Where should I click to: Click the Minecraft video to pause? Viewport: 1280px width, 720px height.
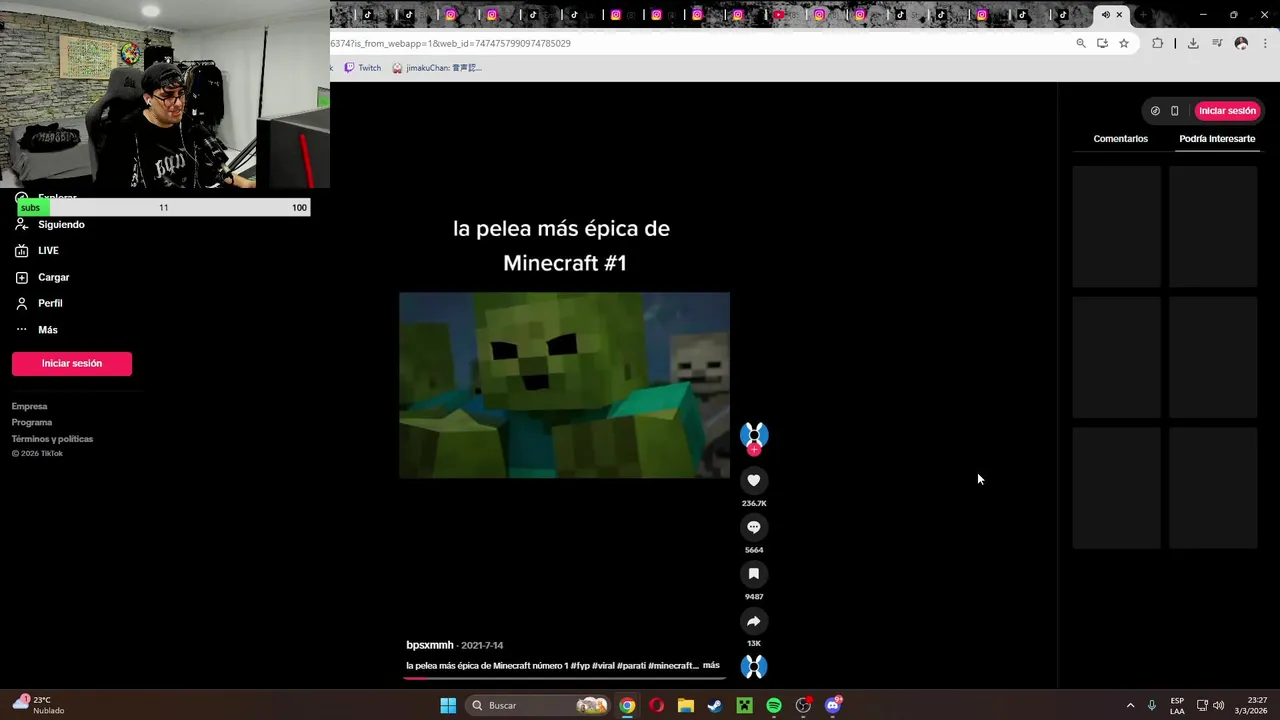[x=564, y=385]
